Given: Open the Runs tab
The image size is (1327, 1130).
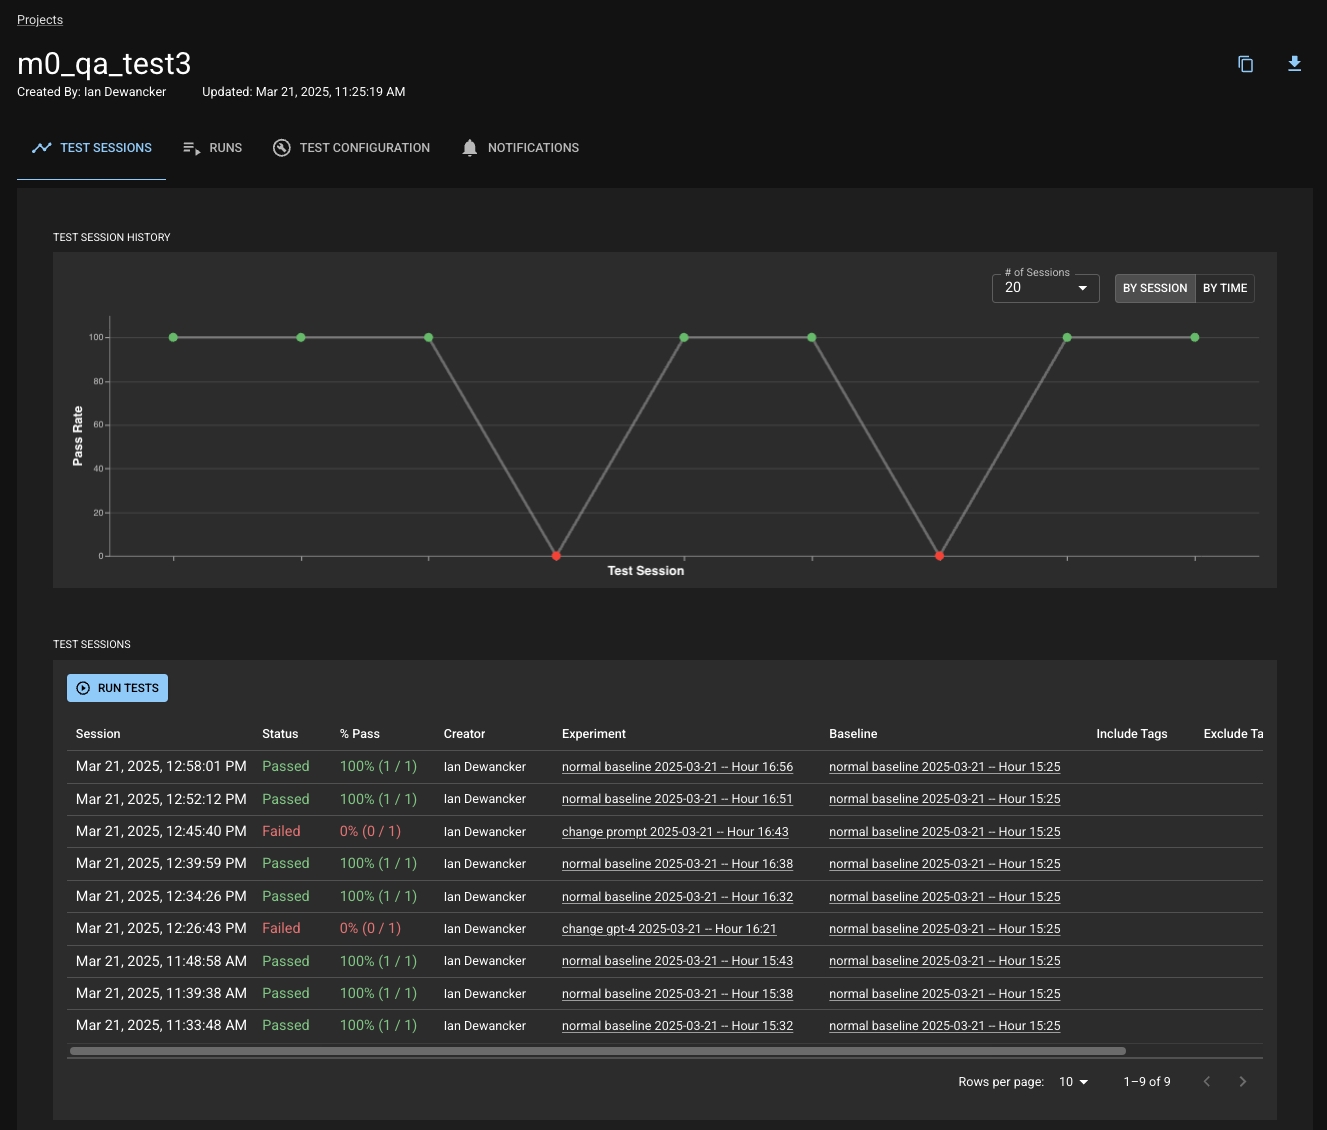Looking at the screenshot, I should tap(225, 148).
